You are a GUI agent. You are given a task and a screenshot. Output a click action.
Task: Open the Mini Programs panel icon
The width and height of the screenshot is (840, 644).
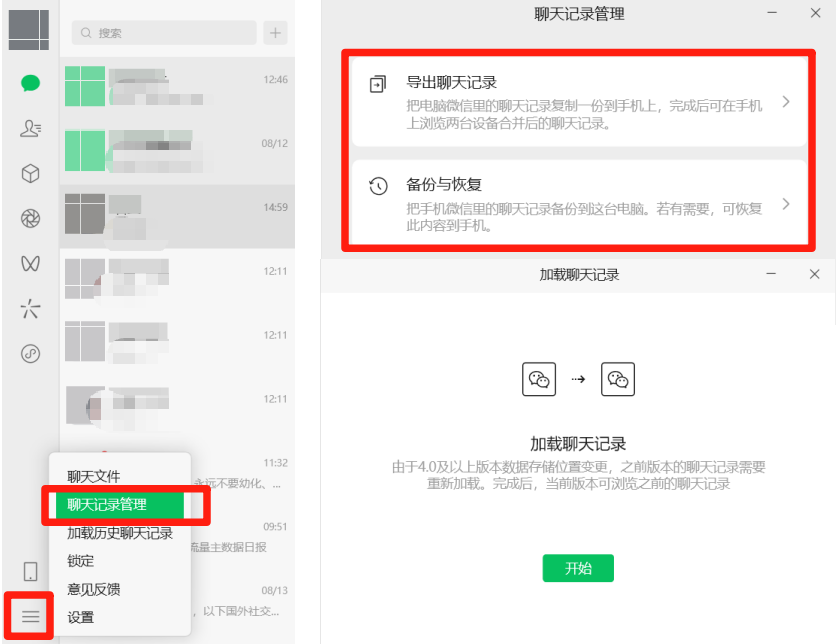pyautogui.click(x=29, y=352)
